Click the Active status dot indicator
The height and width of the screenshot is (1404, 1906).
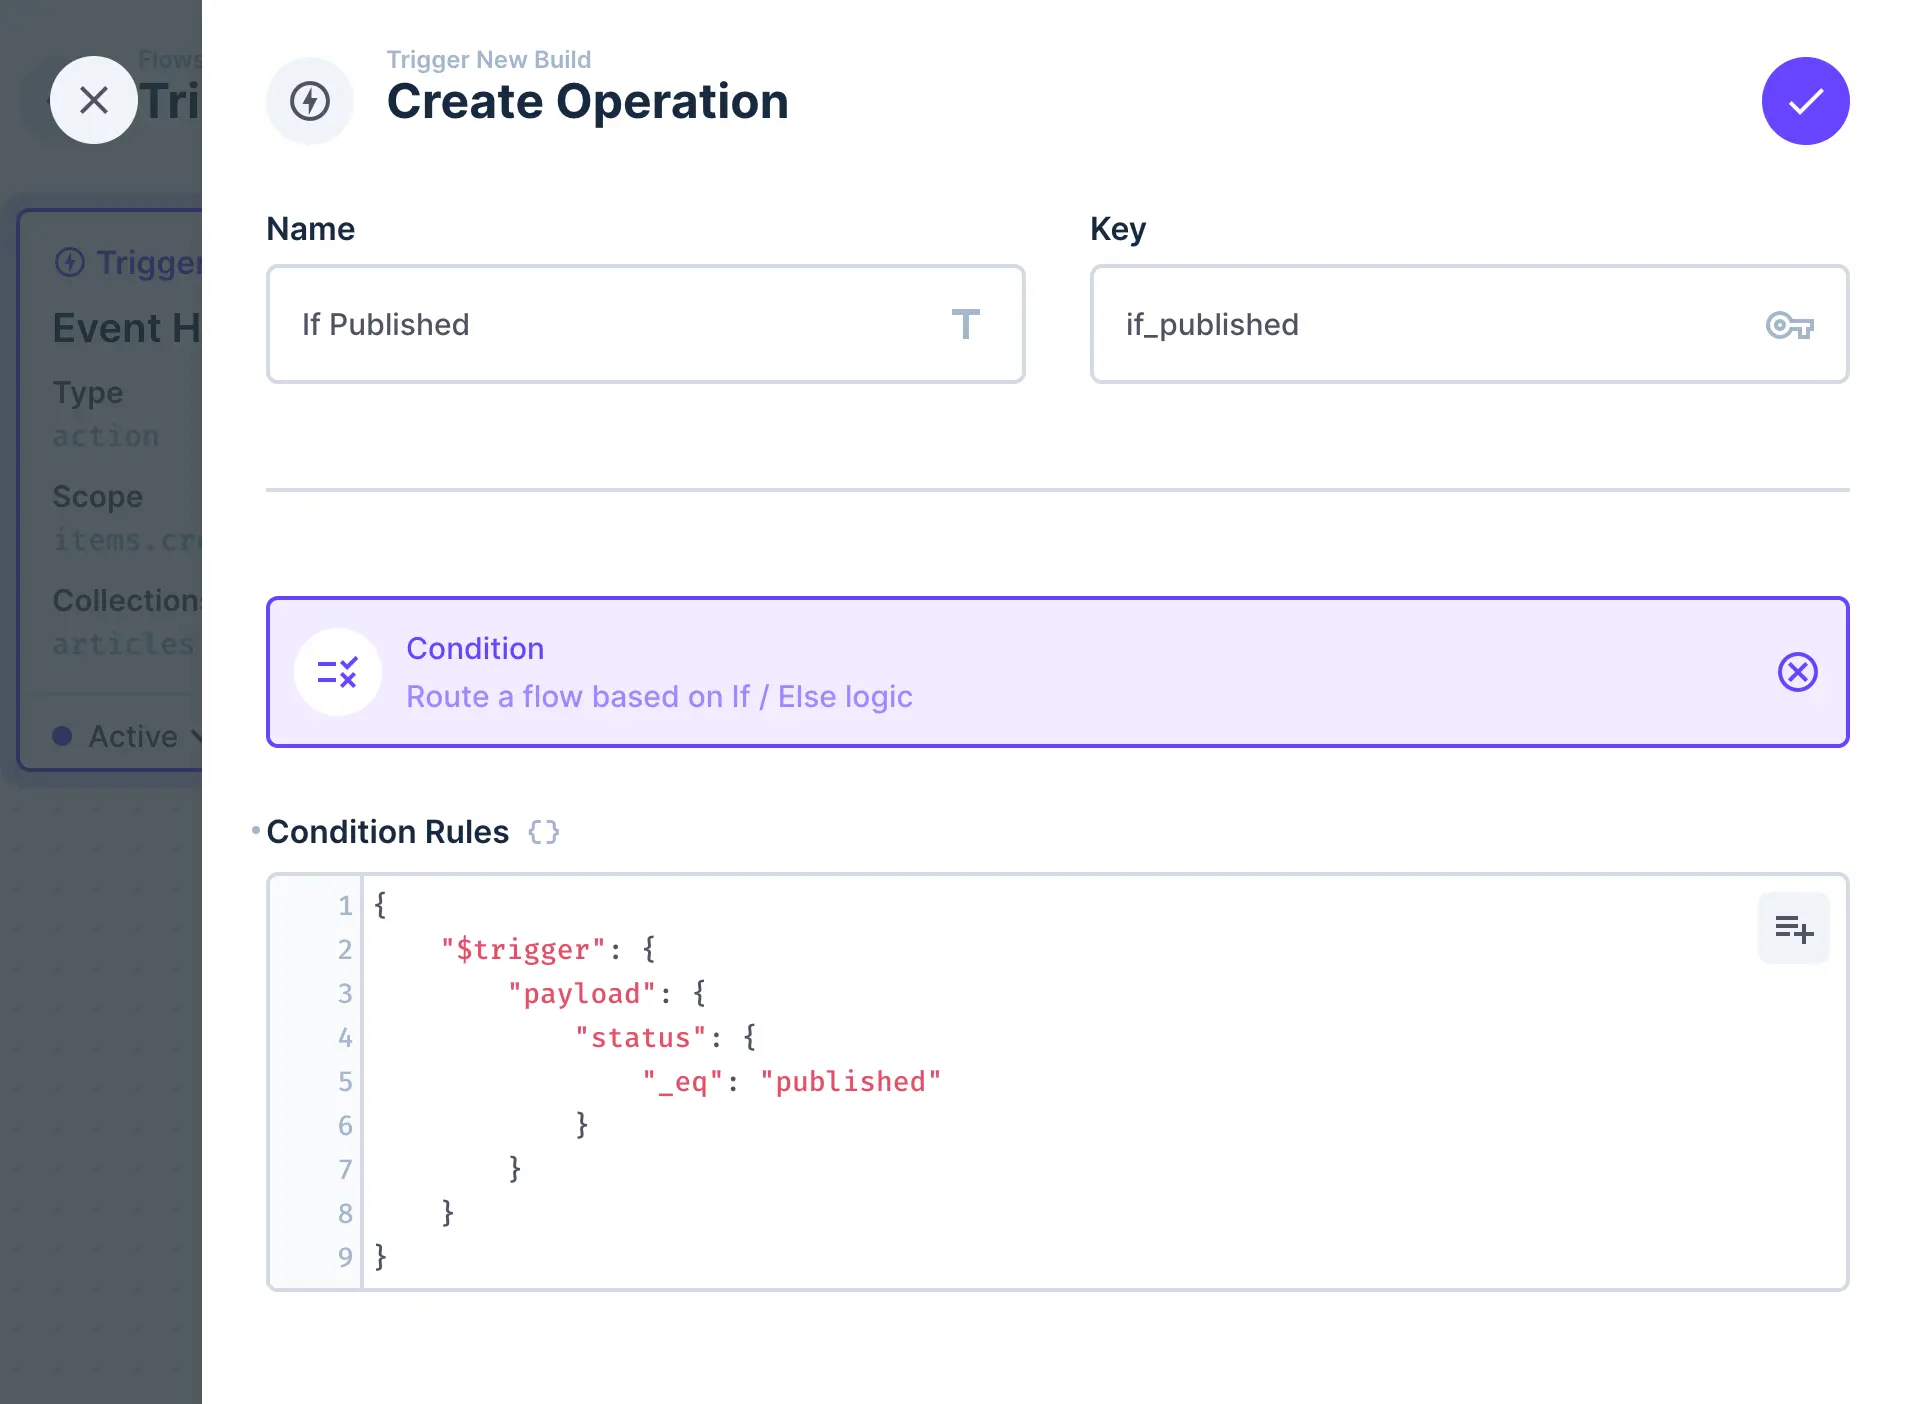click(63, 735)
